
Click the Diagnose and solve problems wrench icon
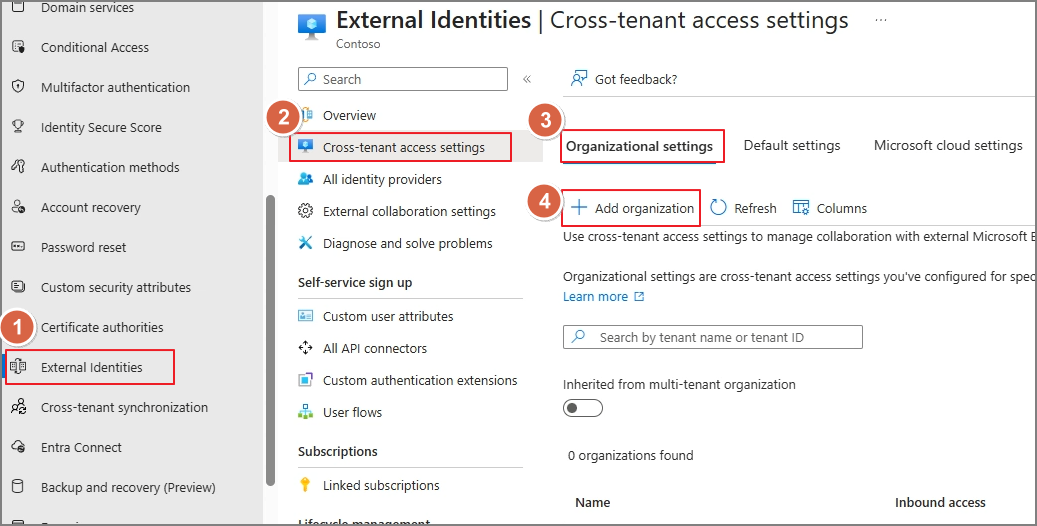[x=306, y=243]
